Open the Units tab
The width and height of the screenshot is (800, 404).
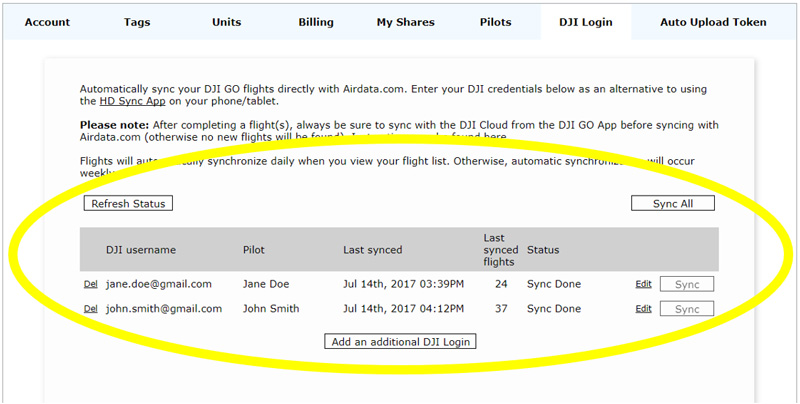[226, 21]
